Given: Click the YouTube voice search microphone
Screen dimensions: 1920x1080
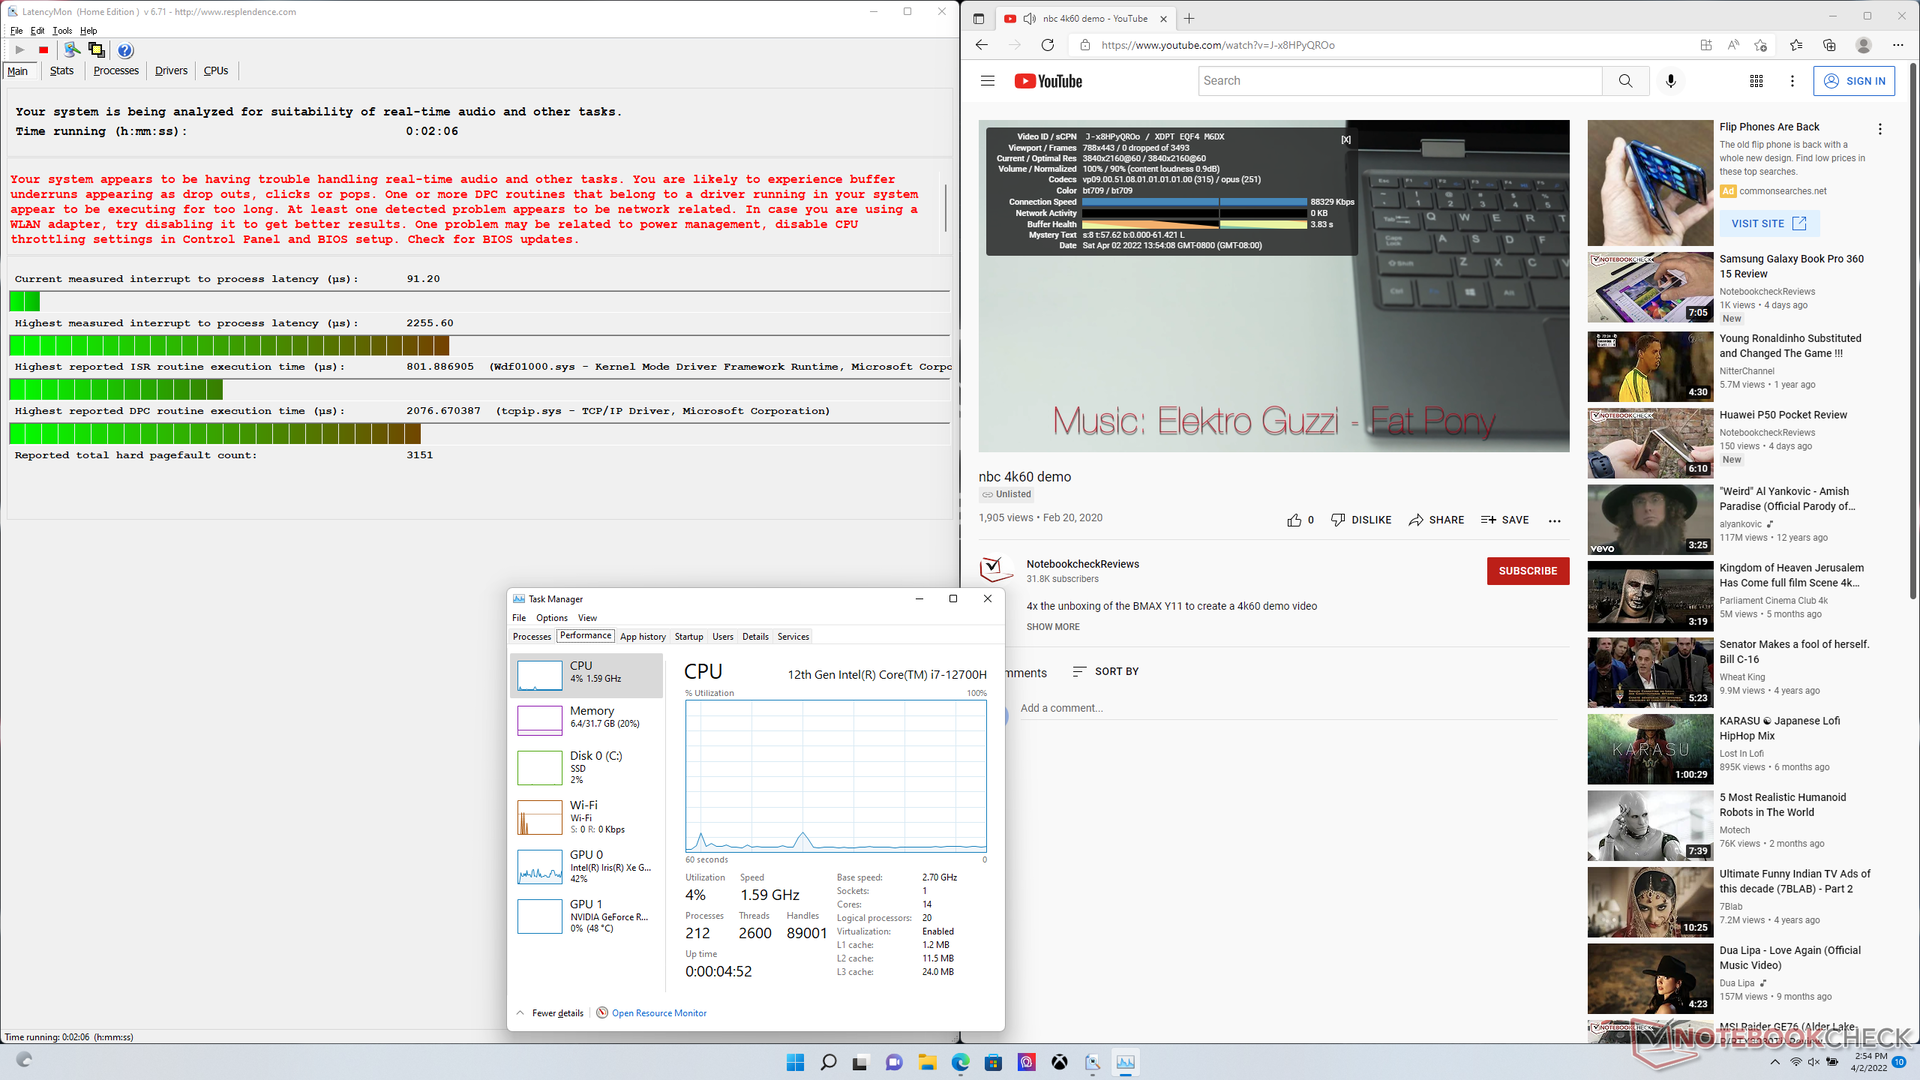Looking at the screenshot, I should pyautogui.click(x=1670, y=81).
